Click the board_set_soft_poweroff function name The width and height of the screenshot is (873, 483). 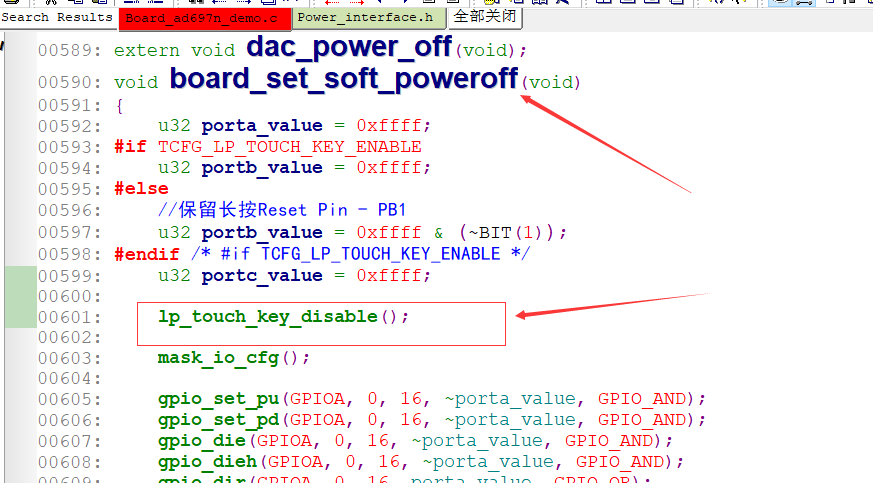click(344, 78)
